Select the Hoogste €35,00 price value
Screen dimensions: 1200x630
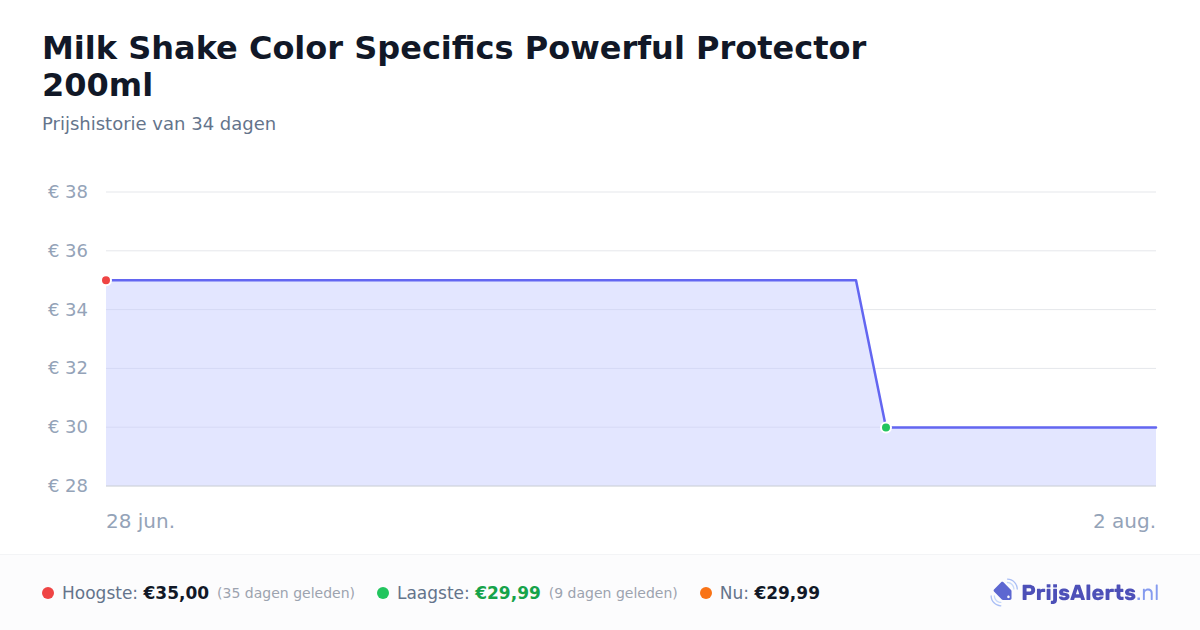176,593
